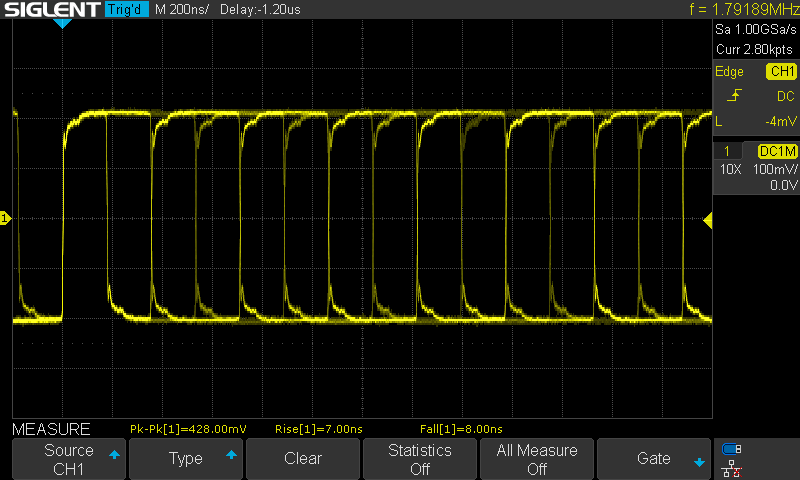Click the channel 1 ground marker on left edge
This screenshot has width=800, height=480.
click(x=6, y=218)
